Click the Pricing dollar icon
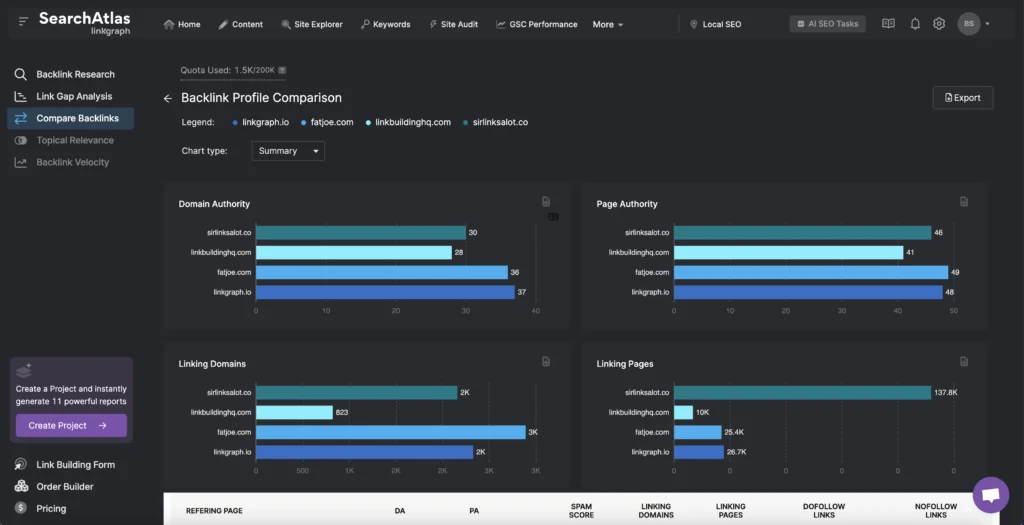 coord(21,508)
